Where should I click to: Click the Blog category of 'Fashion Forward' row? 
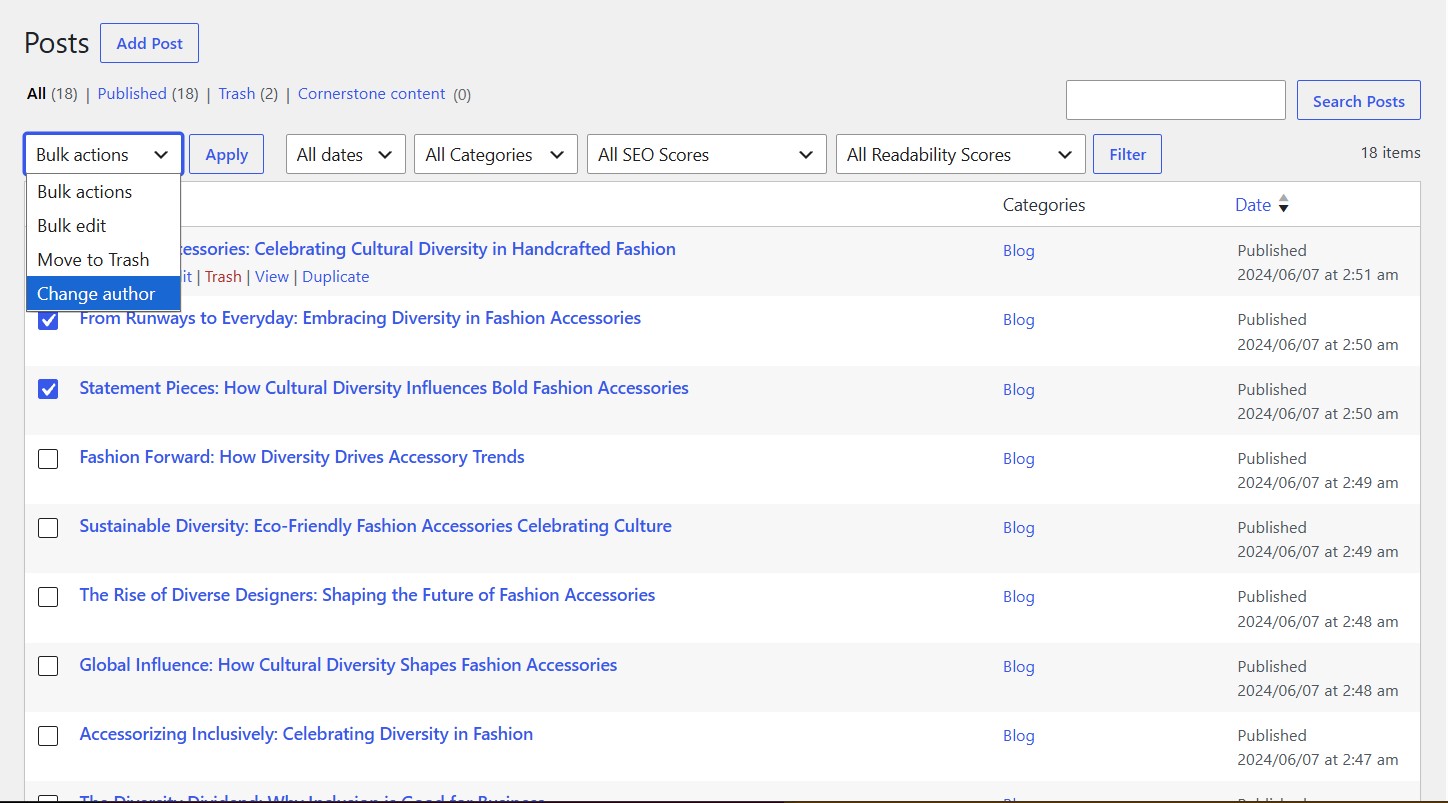point(1018,459)
